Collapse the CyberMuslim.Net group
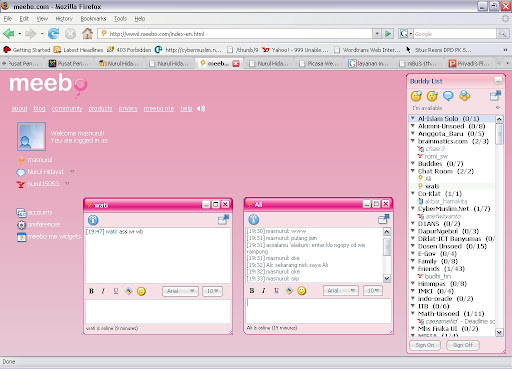 coord(413,209)
